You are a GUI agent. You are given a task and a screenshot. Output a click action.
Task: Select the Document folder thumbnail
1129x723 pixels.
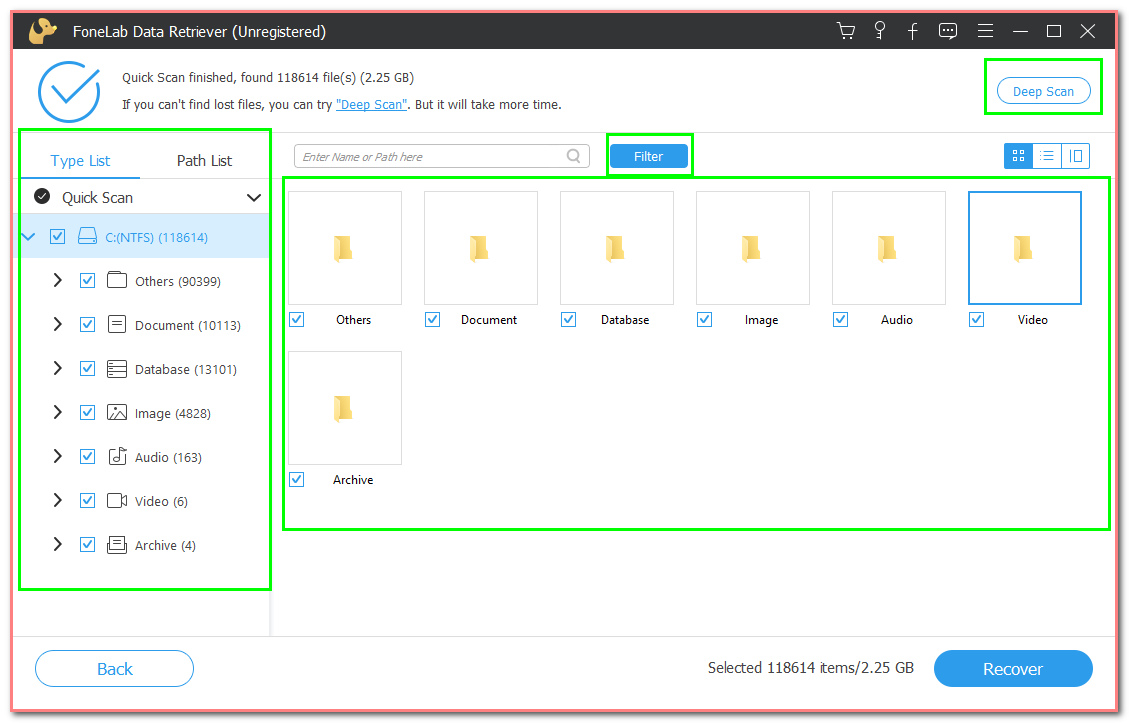click(x=481, y=248)
